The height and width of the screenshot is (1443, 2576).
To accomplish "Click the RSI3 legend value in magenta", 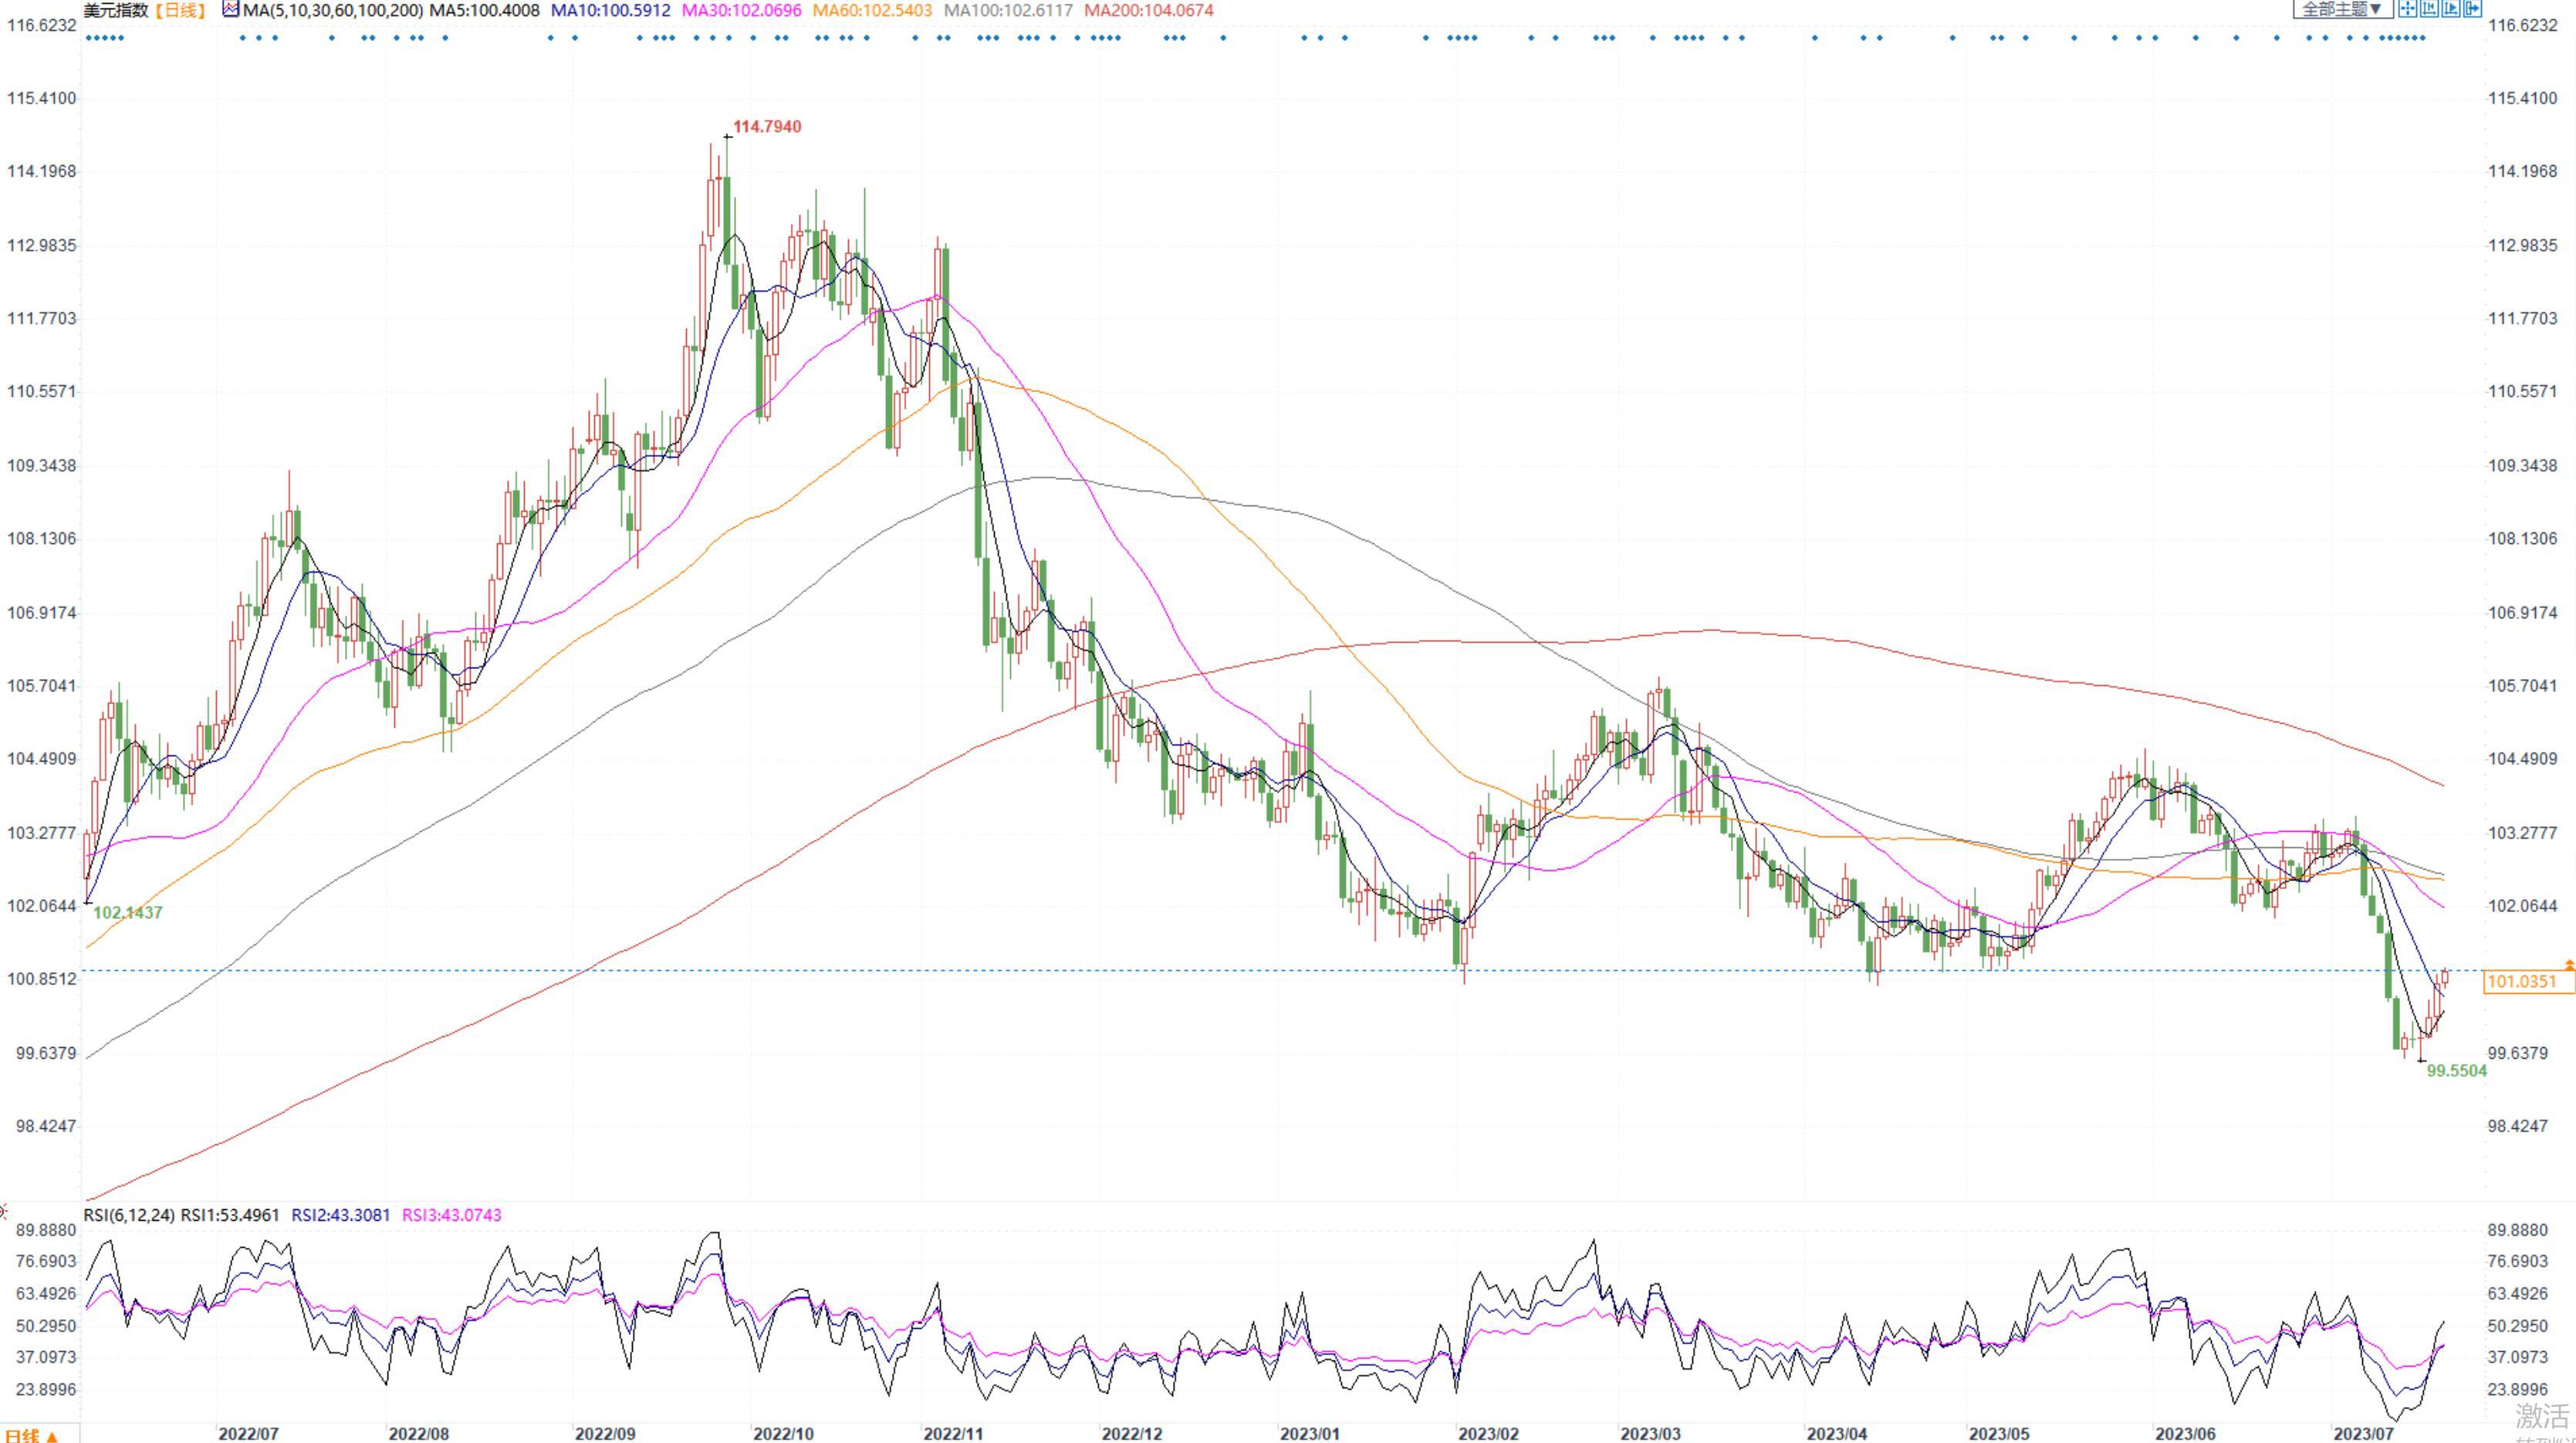I will click(451, 1215).
